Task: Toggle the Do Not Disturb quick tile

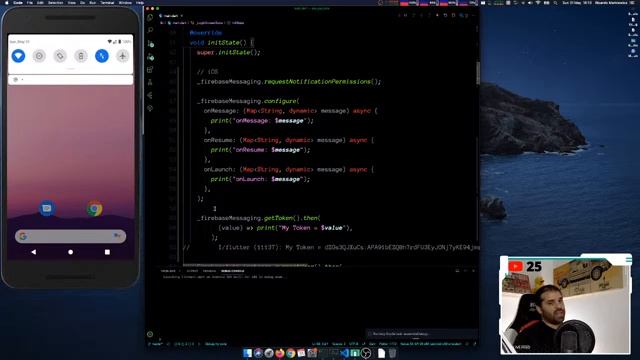Action: (39, 56)
